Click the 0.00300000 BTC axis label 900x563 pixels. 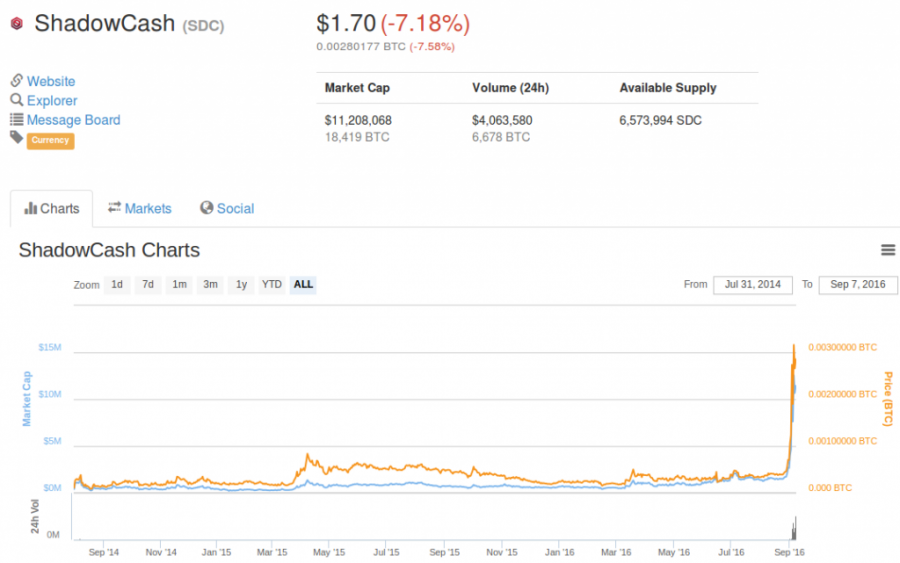point(843,348)
